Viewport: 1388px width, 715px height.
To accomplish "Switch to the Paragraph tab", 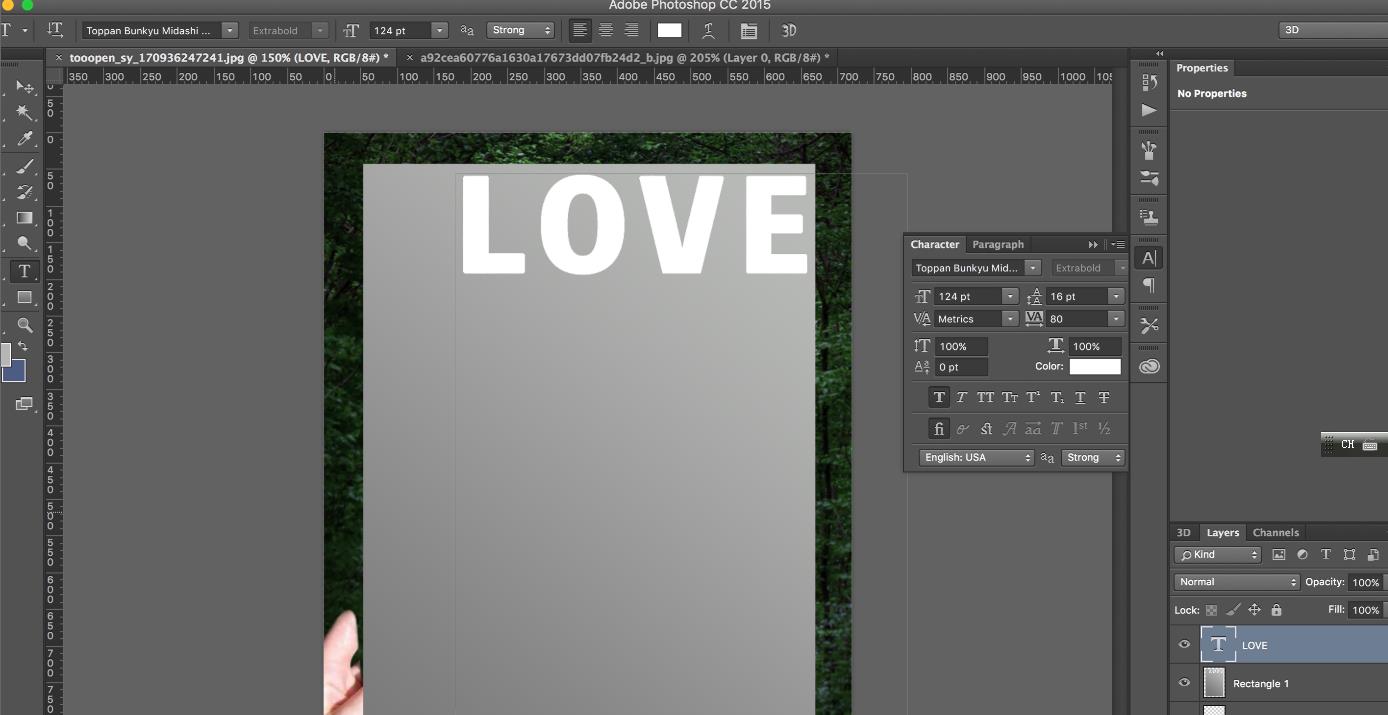I will click(998, 244).
